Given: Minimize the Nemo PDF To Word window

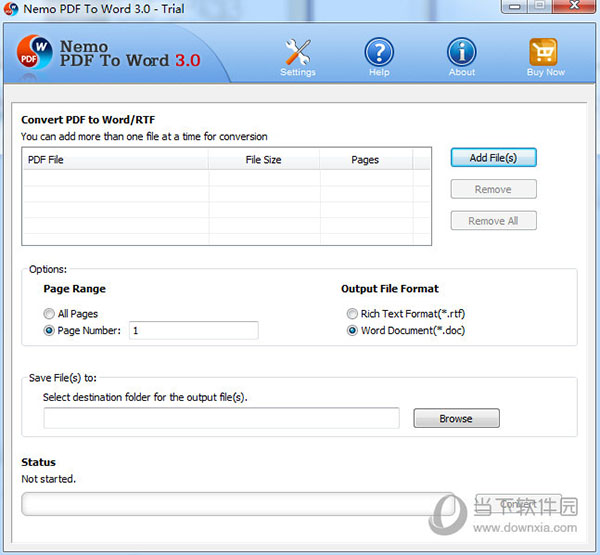Looking at the screenshot, I should [x=514, y=6].
